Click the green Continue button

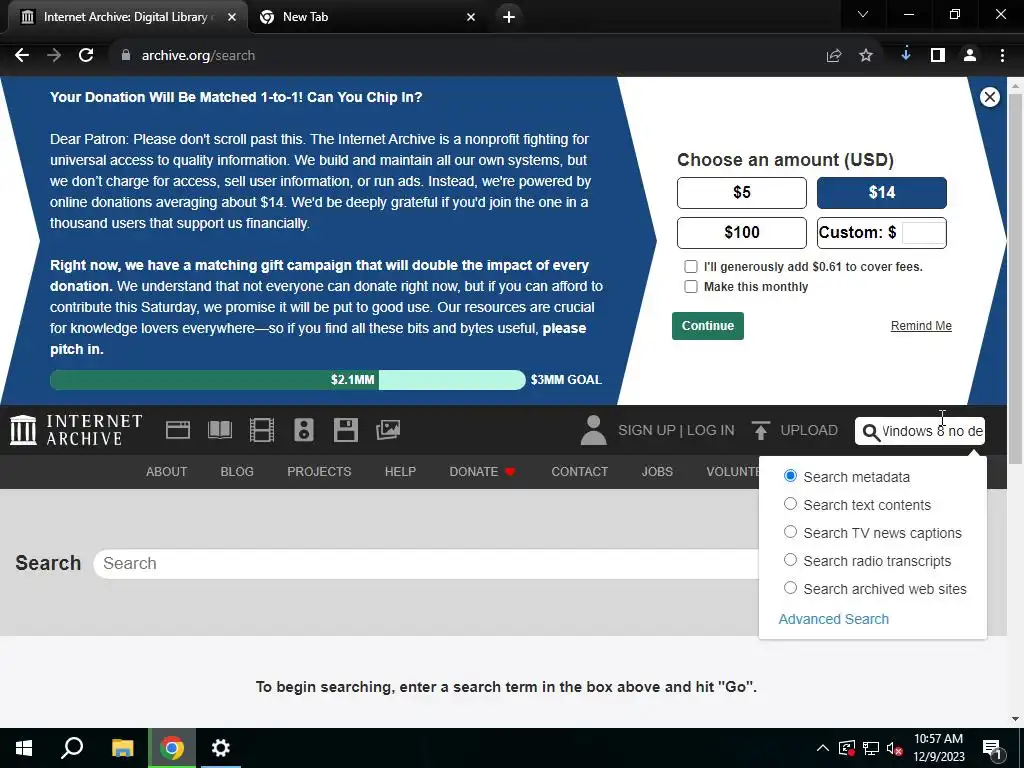[x=708, y=326]
